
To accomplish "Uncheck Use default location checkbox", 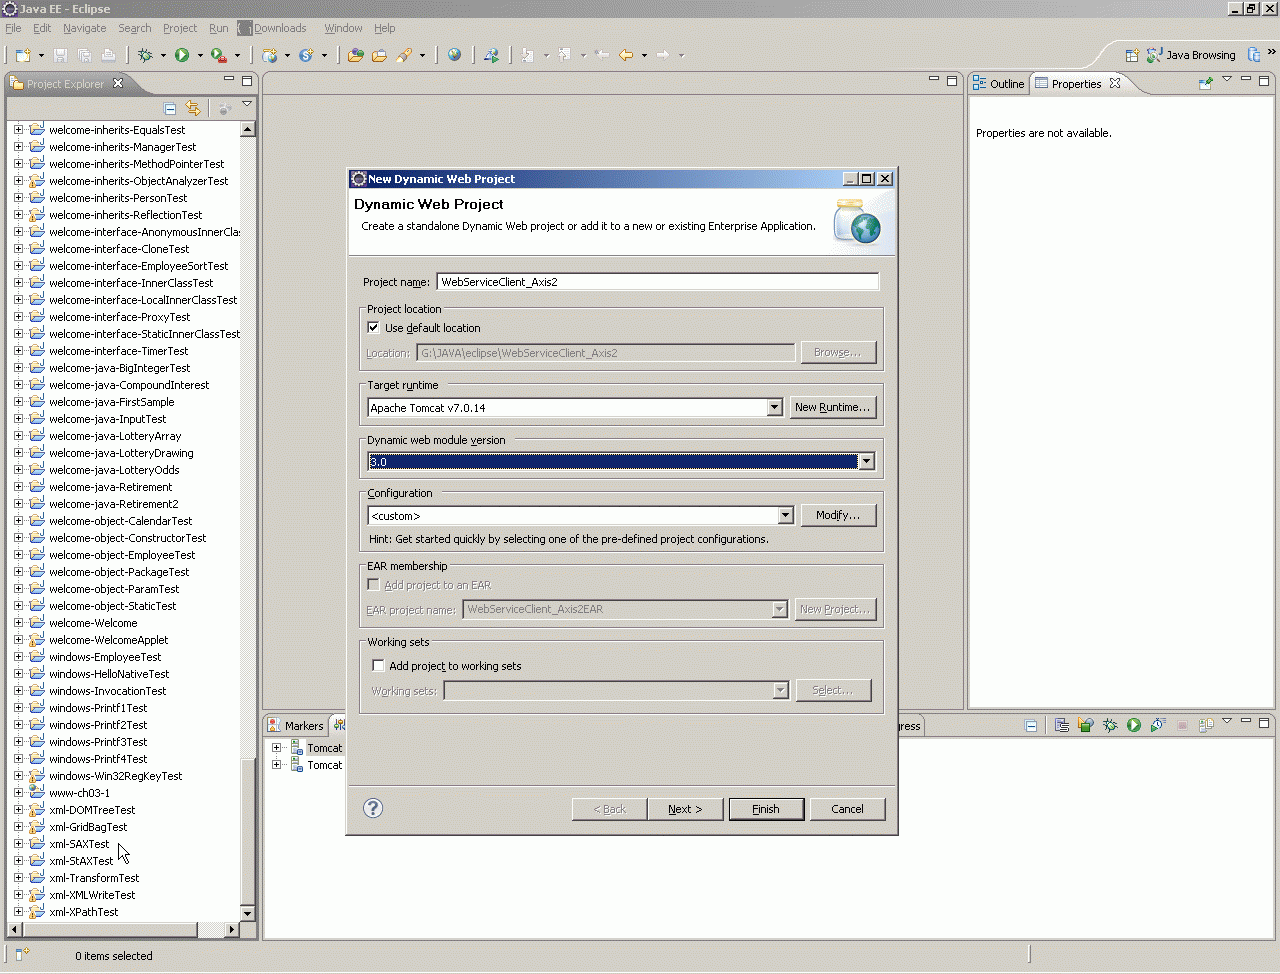I will (x=374, y=328).
